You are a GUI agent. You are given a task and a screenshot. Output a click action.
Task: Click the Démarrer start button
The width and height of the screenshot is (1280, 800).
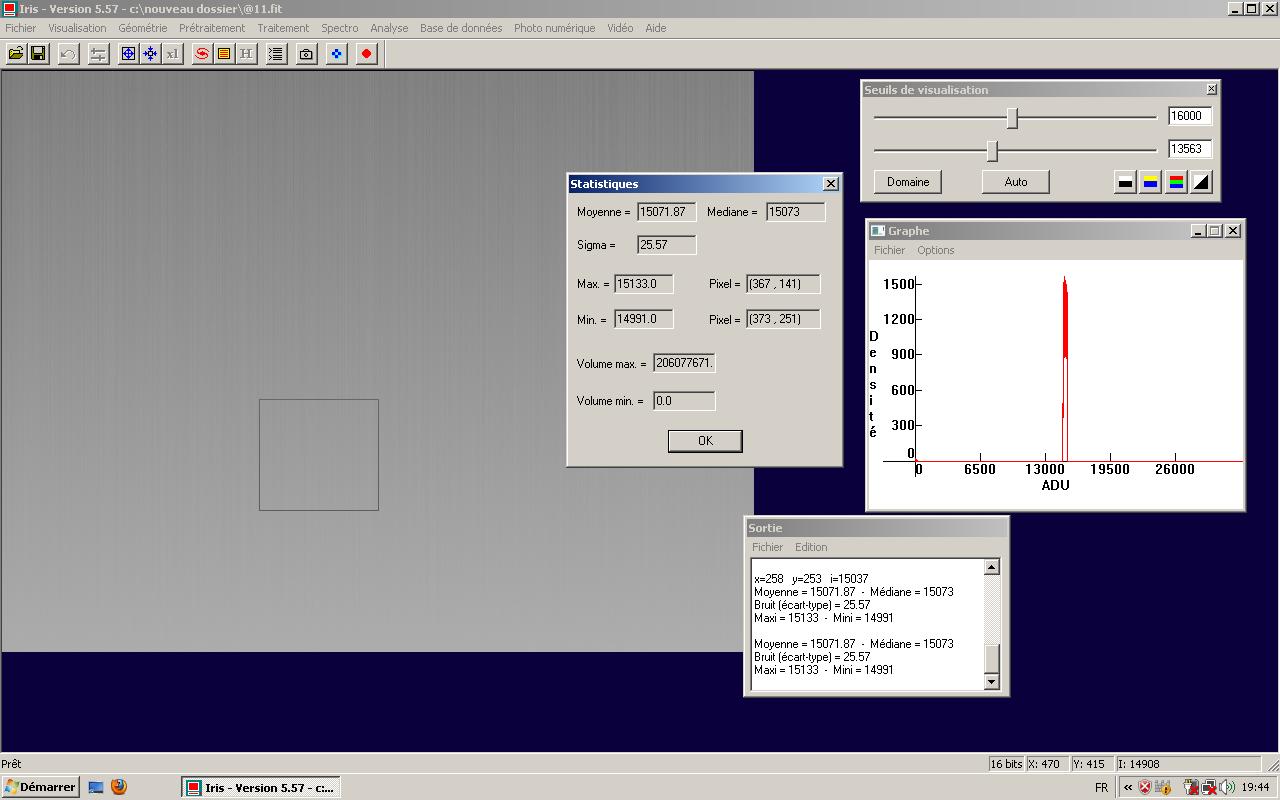pos(40,787)
